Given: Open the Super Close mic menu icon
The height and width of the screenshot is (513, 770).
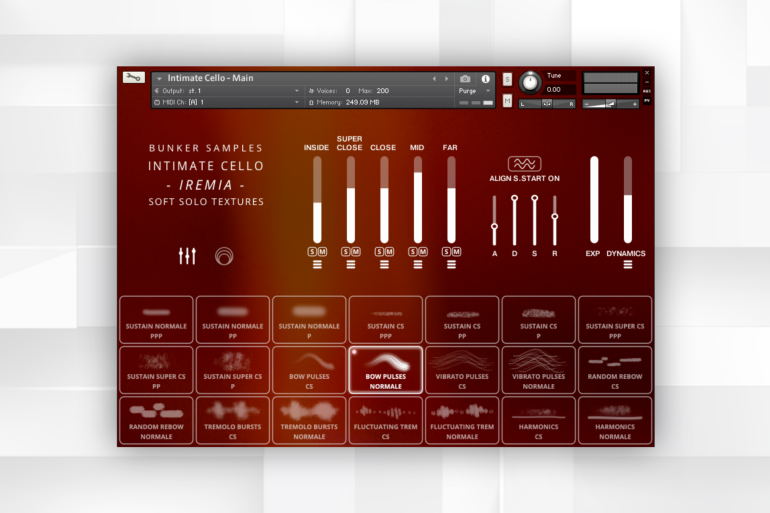Looking at the screenshot, I should [x=351, y=265].
